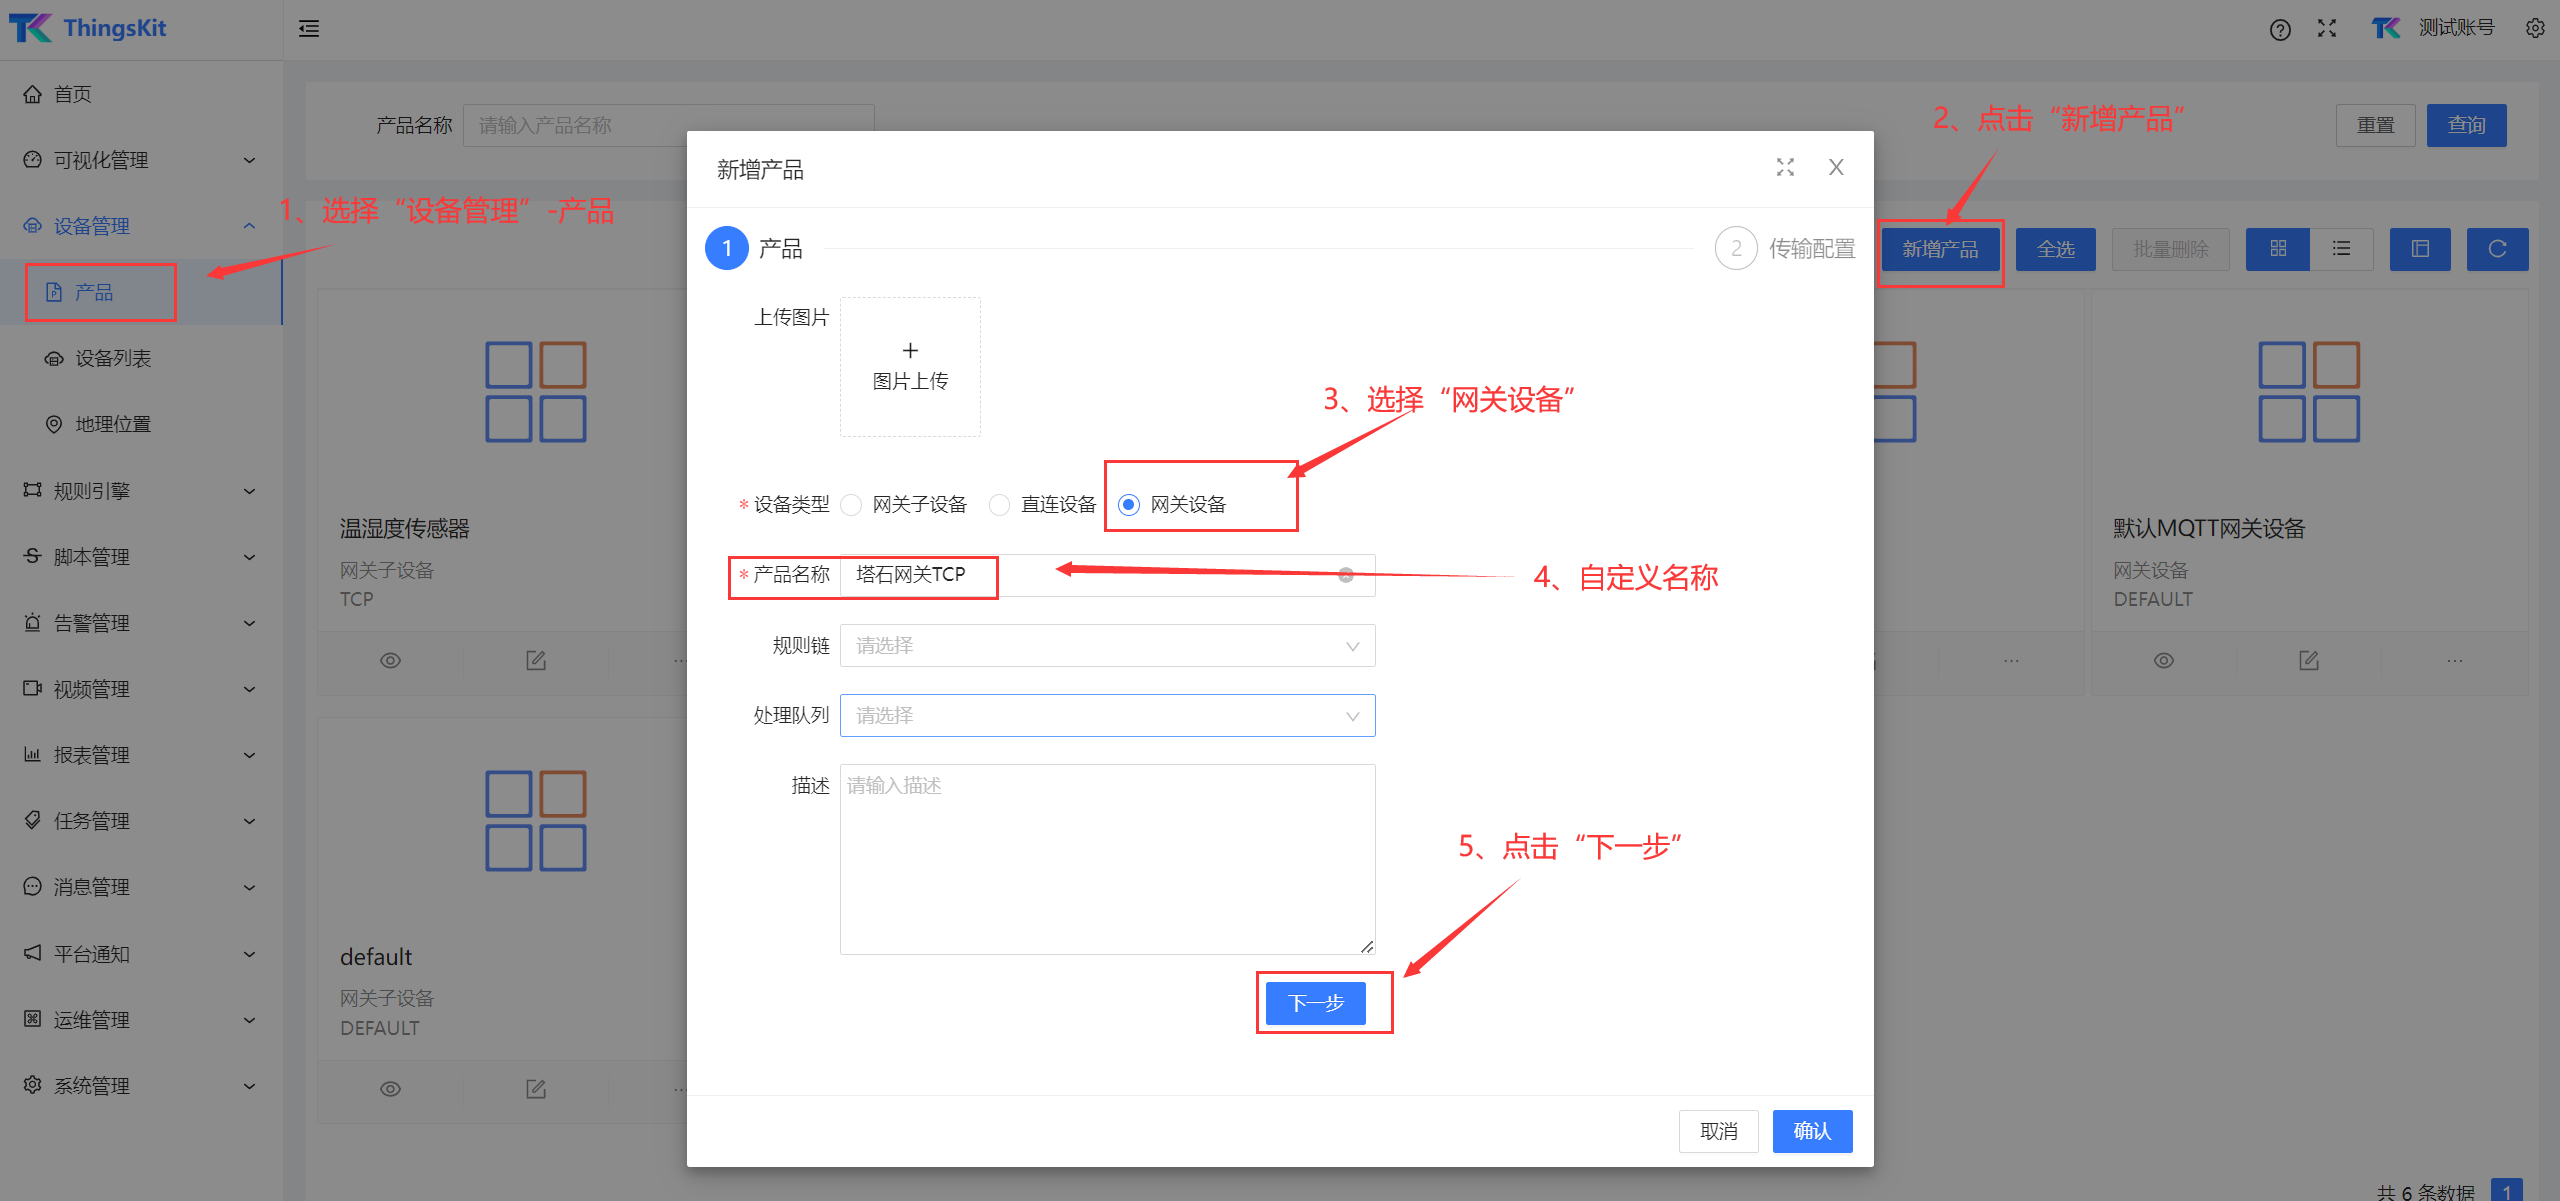
Task: Open the settings gear in the top bar
Action: tap(2535, 28)
